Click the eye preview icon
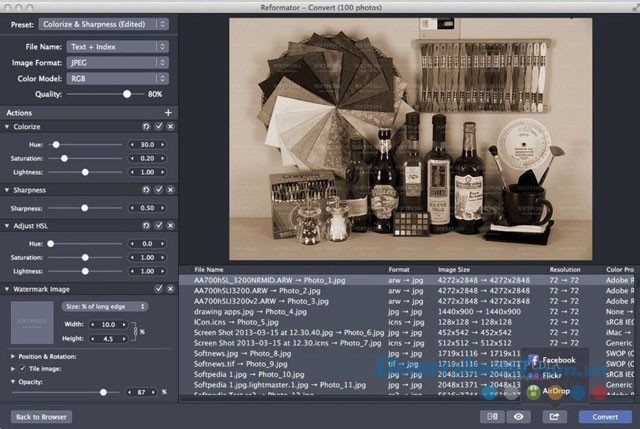The width and height of the screenshot is (640, 429). pos(519,416)
